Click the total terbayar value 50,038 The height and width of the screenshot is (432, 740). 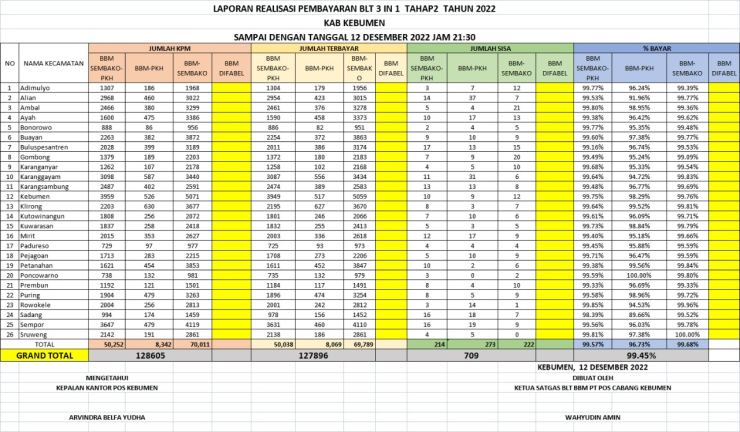pos(274,345)
